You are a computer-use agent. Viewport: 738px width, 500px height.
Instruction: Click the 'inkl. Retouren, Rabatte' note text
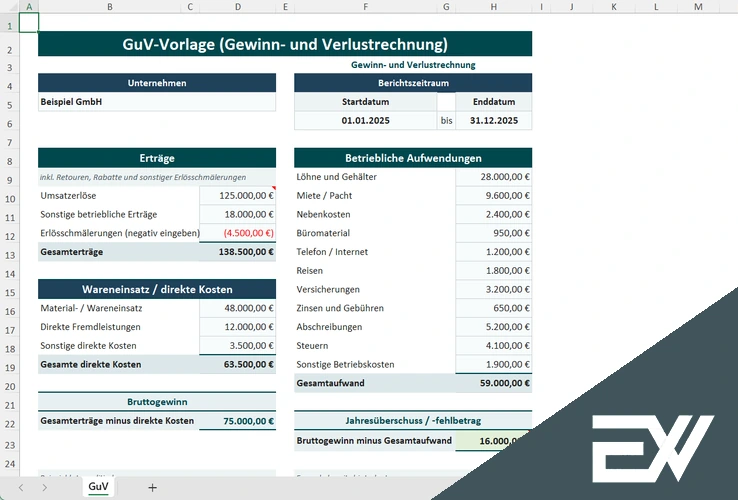pos(143,177)
